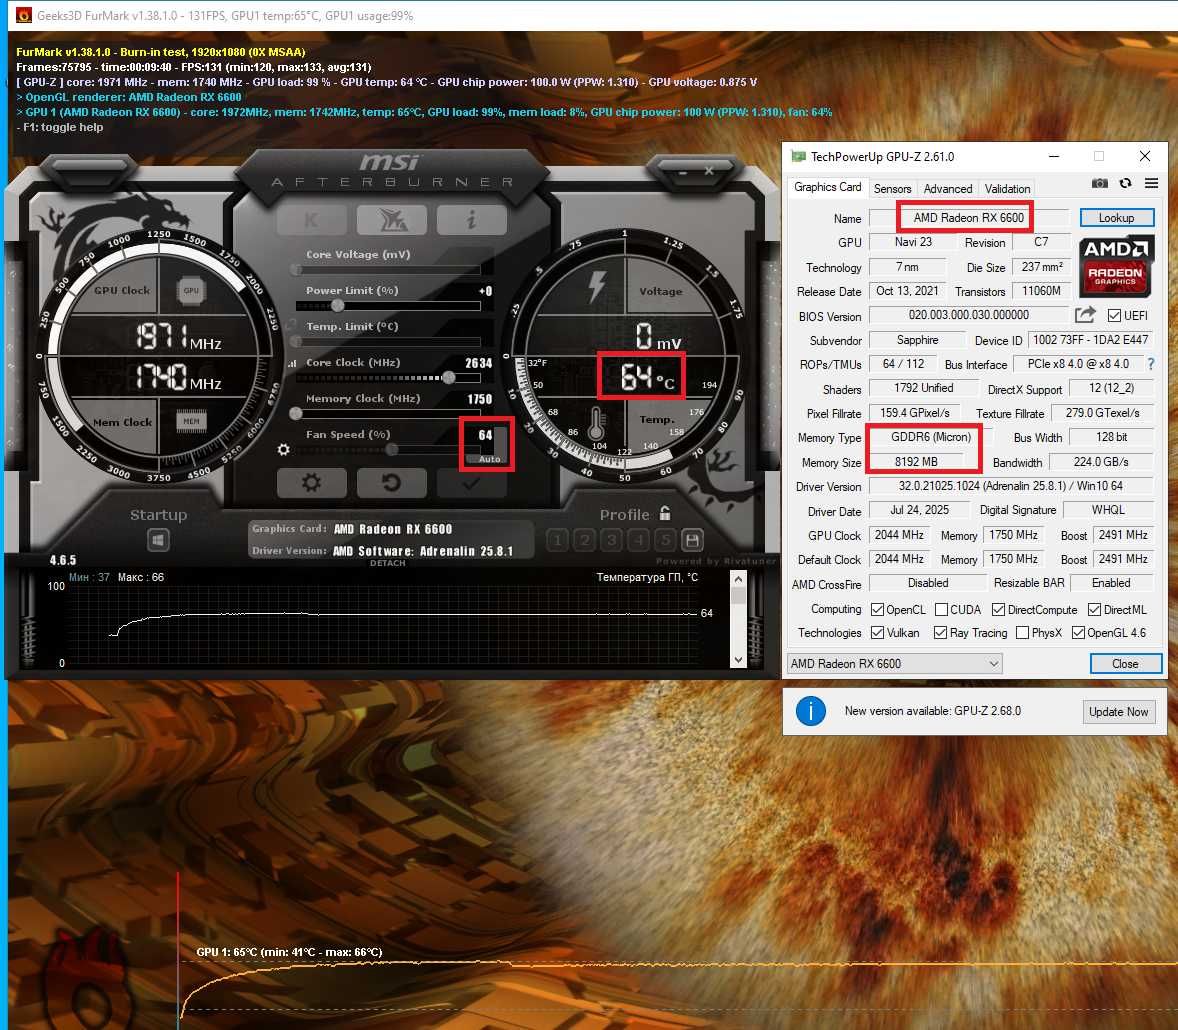Click the GPU icon on clock gauge
This screenshot has height=1030, width=1178.
click(x=192, y=290)
